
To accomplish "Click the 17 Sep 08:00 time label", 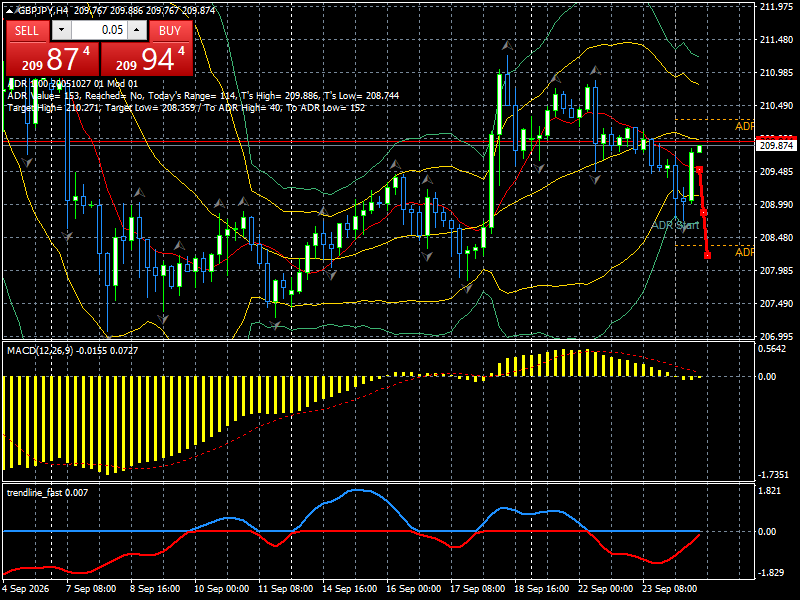I will click(x=478, y=589).
